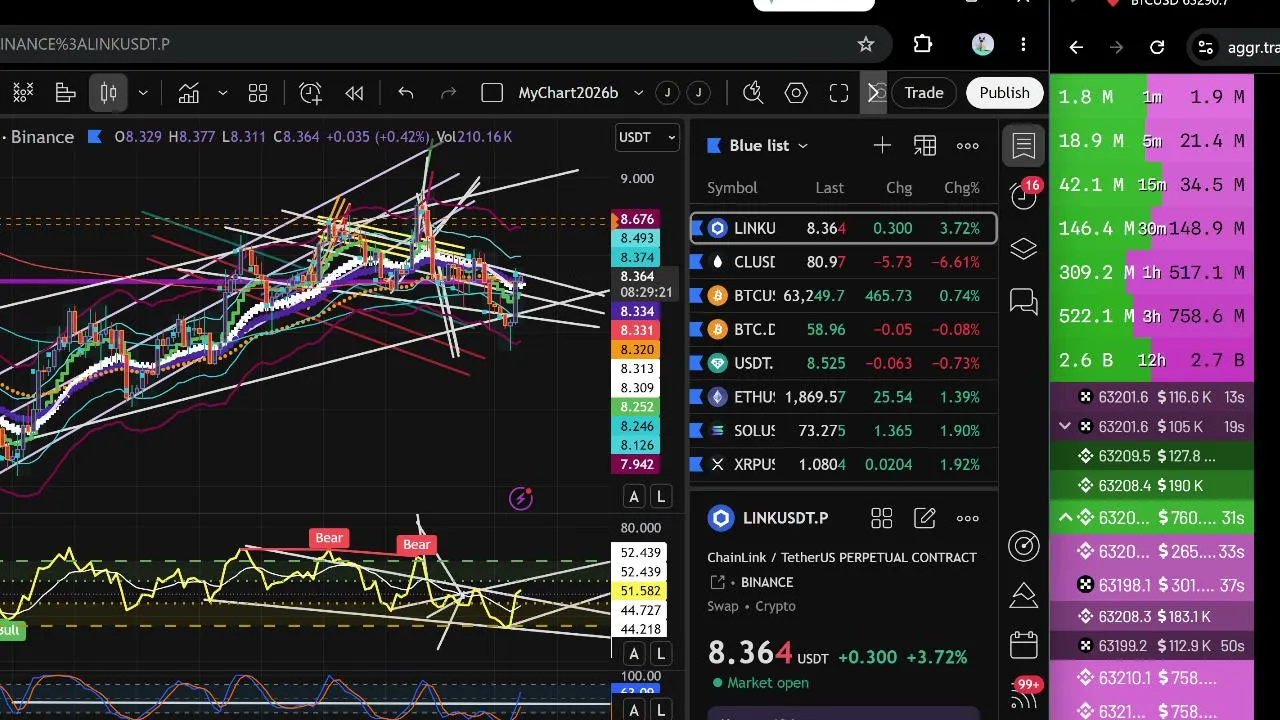1280x720 pixels.
Task: Select the candlestick chart style button
Action: click(x=108, y=93)
